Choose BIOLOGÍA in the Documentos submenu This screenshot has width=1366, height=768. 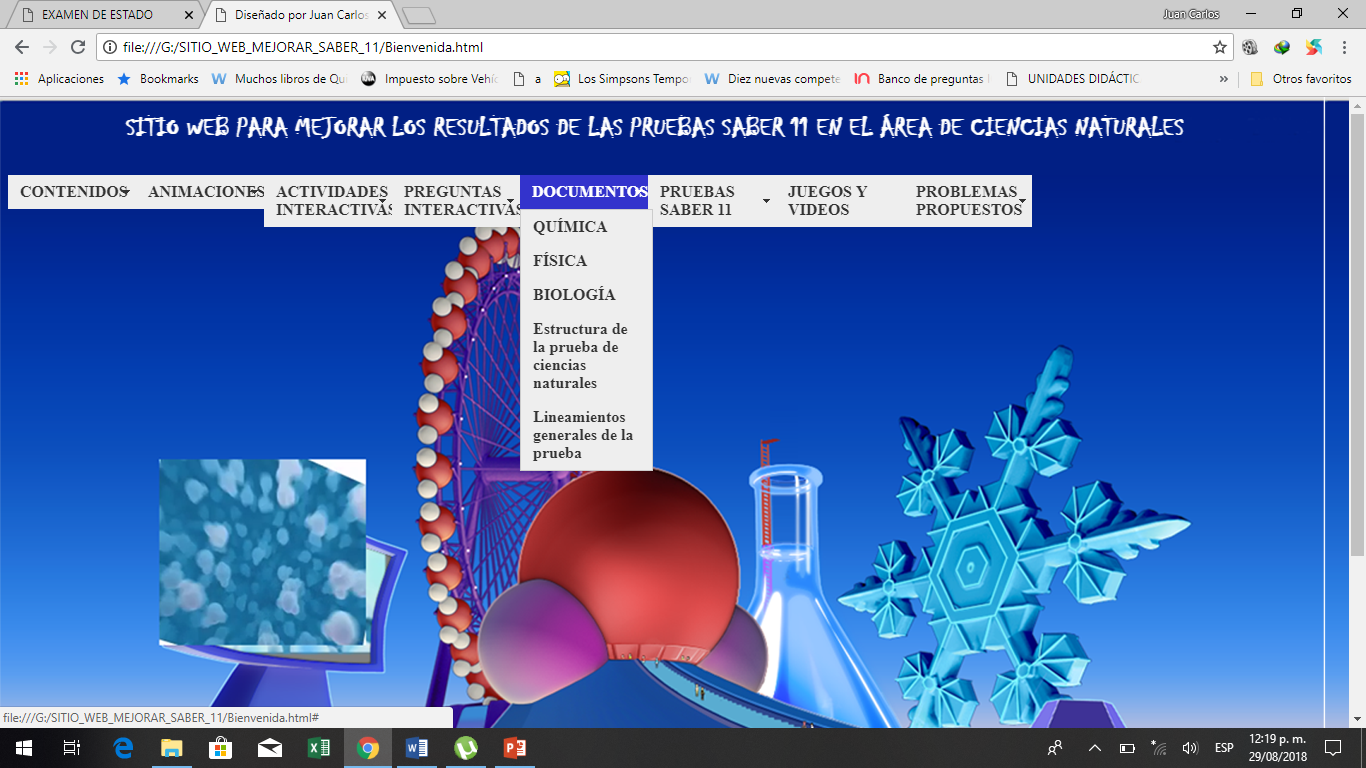(x=574, y=295)
